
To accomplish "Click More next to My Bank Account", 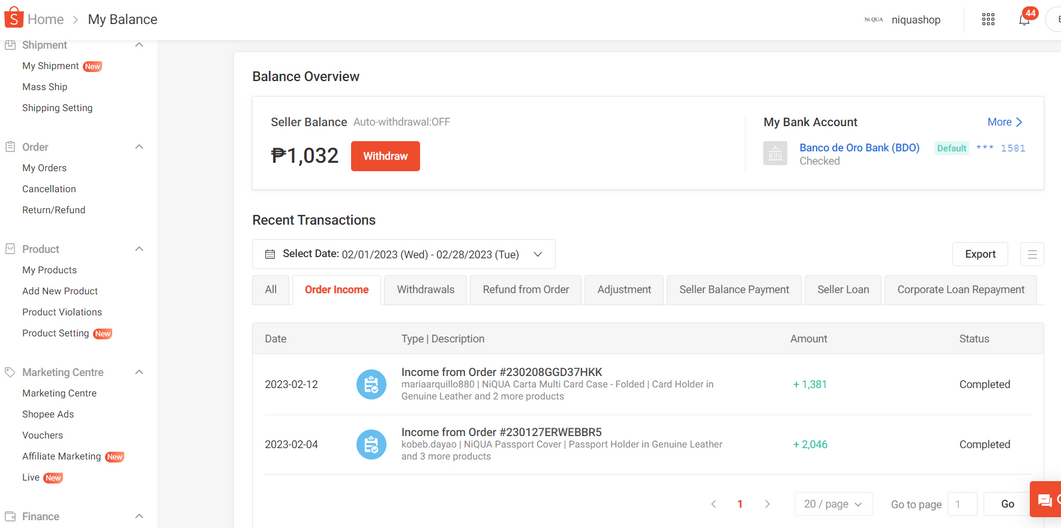I will click(x=1004, y=122).
